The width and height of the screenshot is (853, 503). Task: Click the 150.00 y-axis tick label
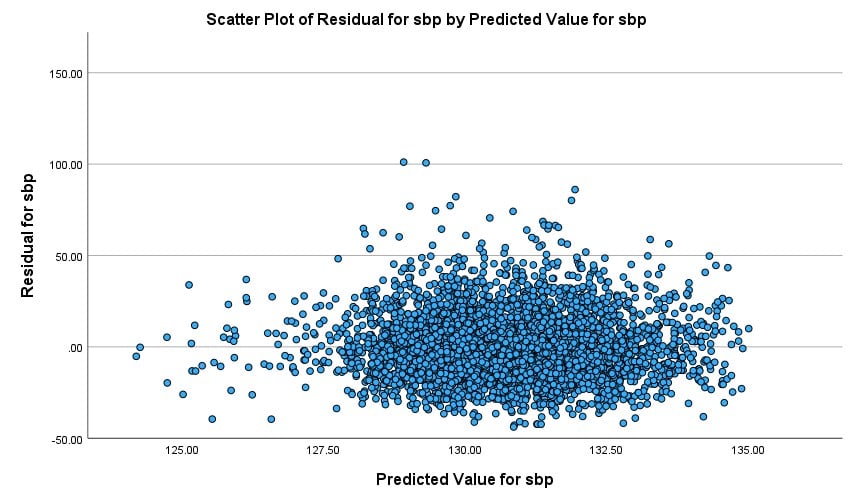(x=62, y=73)
